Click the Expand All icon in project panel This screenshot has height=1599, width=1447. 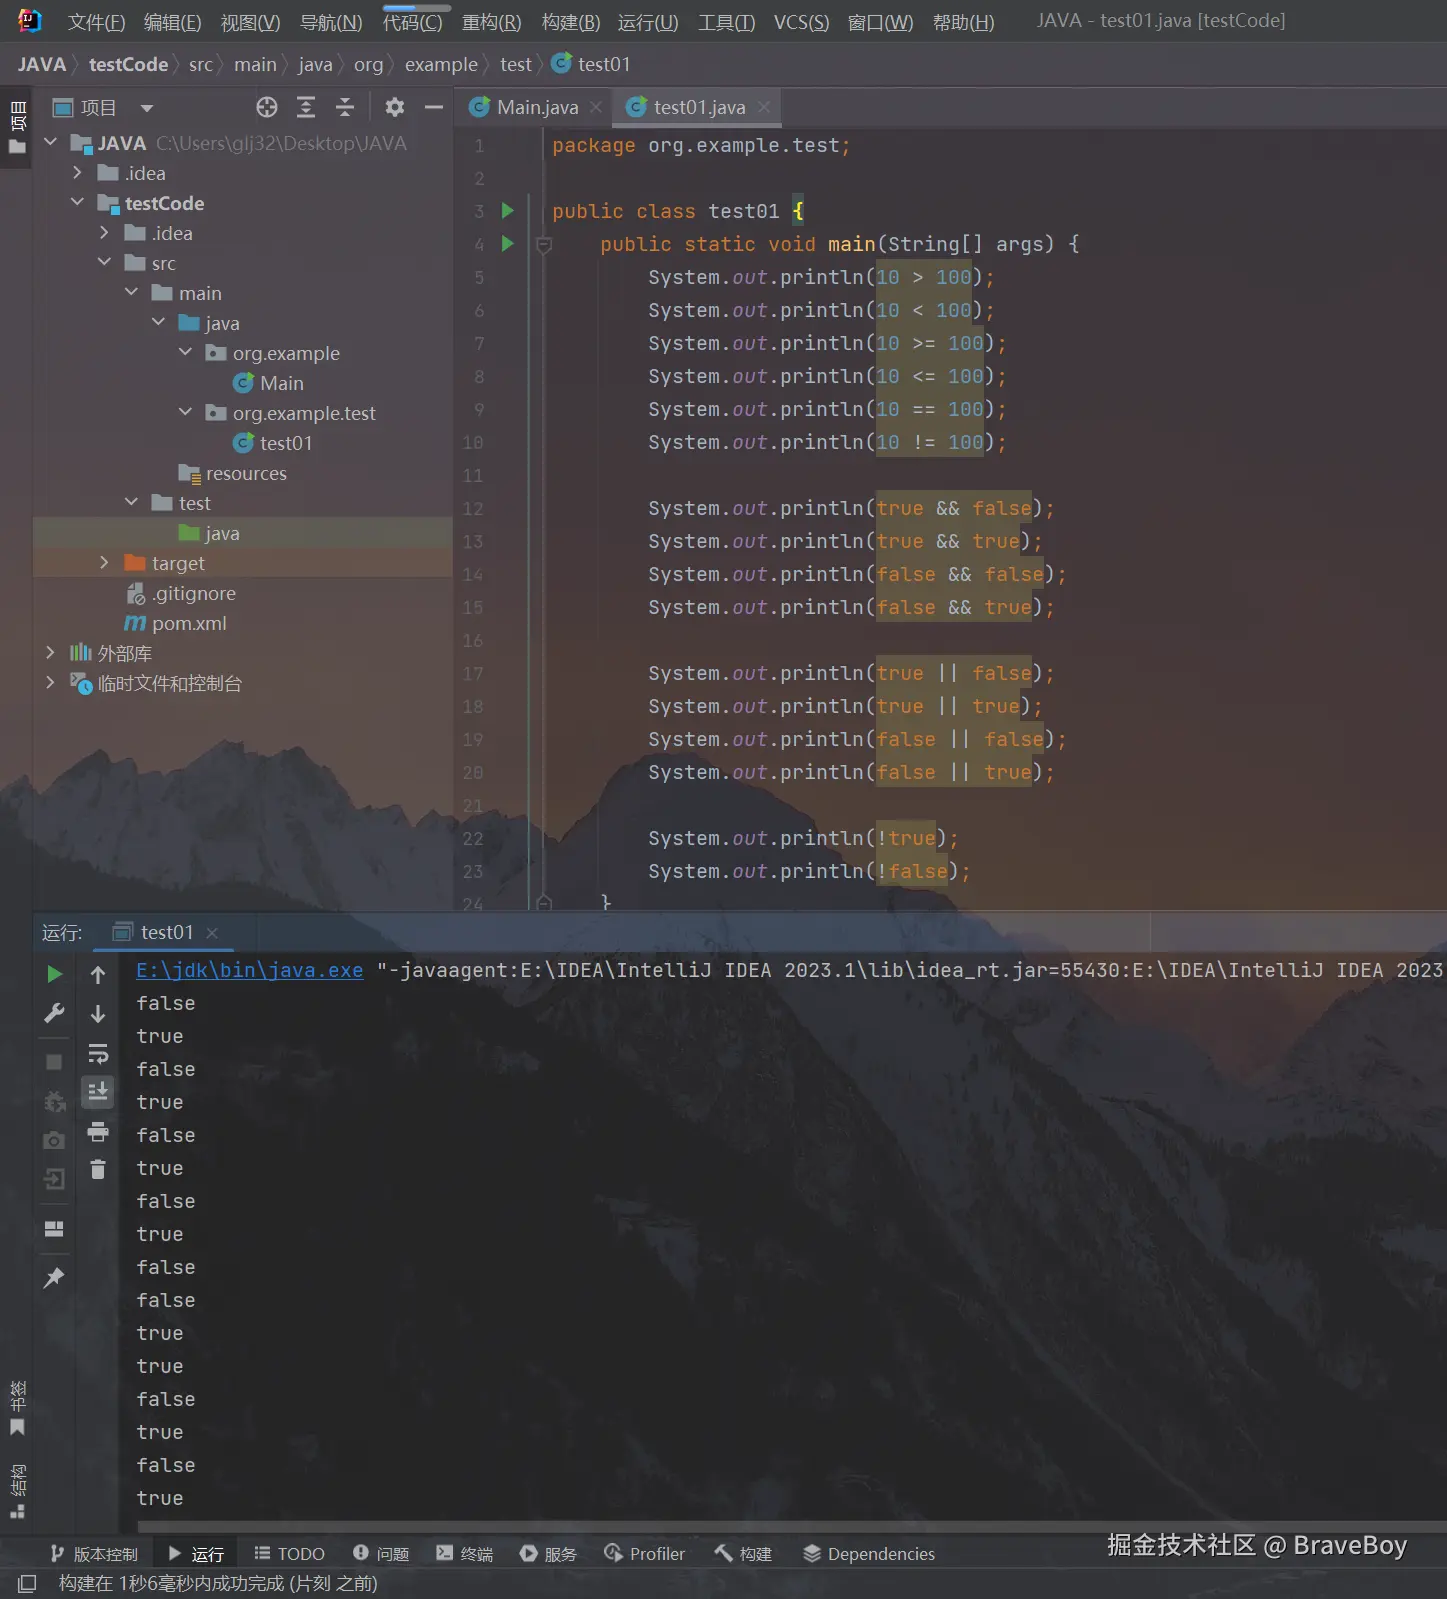[x=306, y=107]
